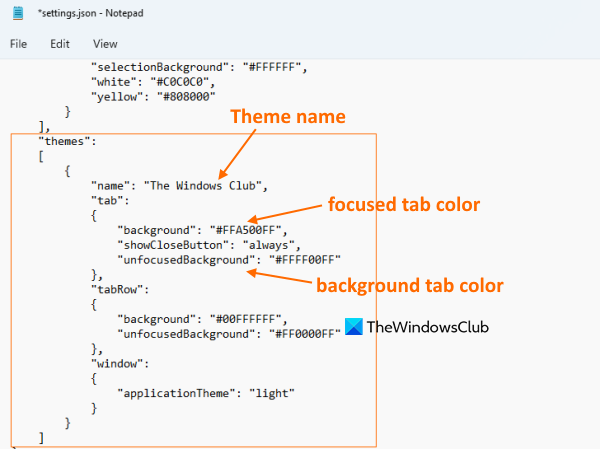
Task: Click the tabRow "background": "#00FFFFFF" line
Action: (x=202, y=320)
